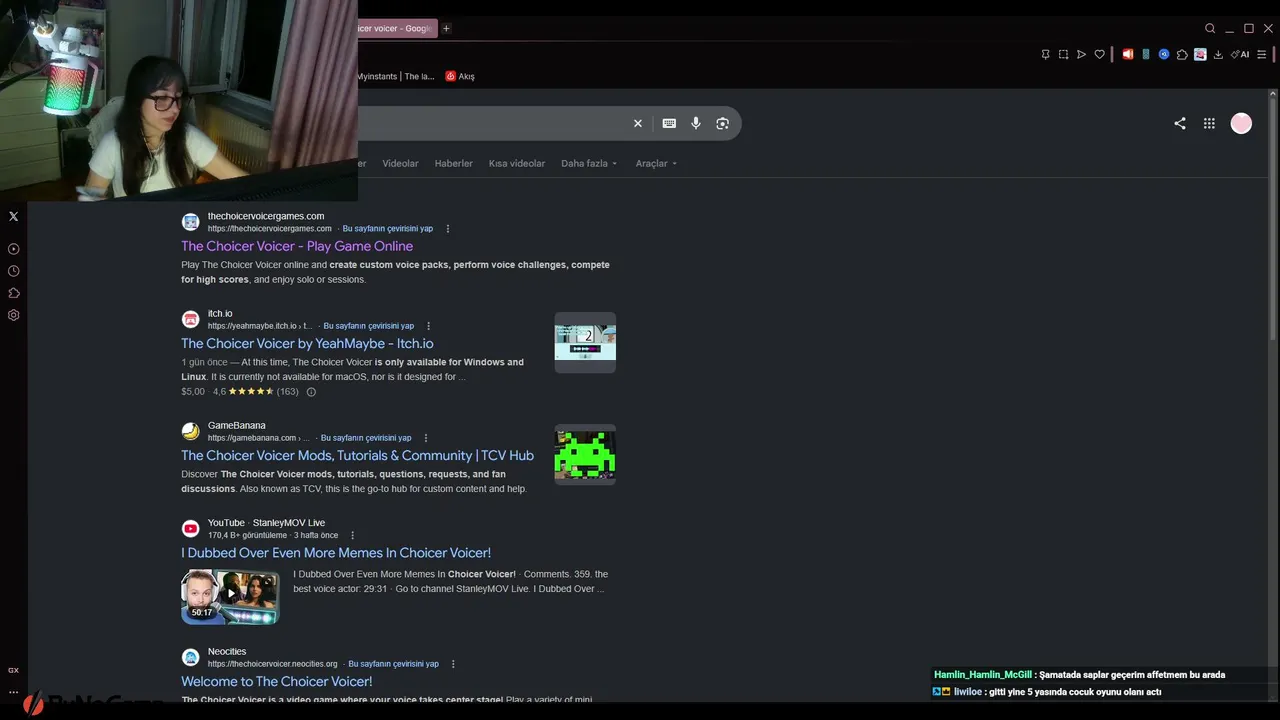Viewport: 1280px width, 720px height.
Task: Open Settings gear in the sidebar
Action: coord(13,315)
